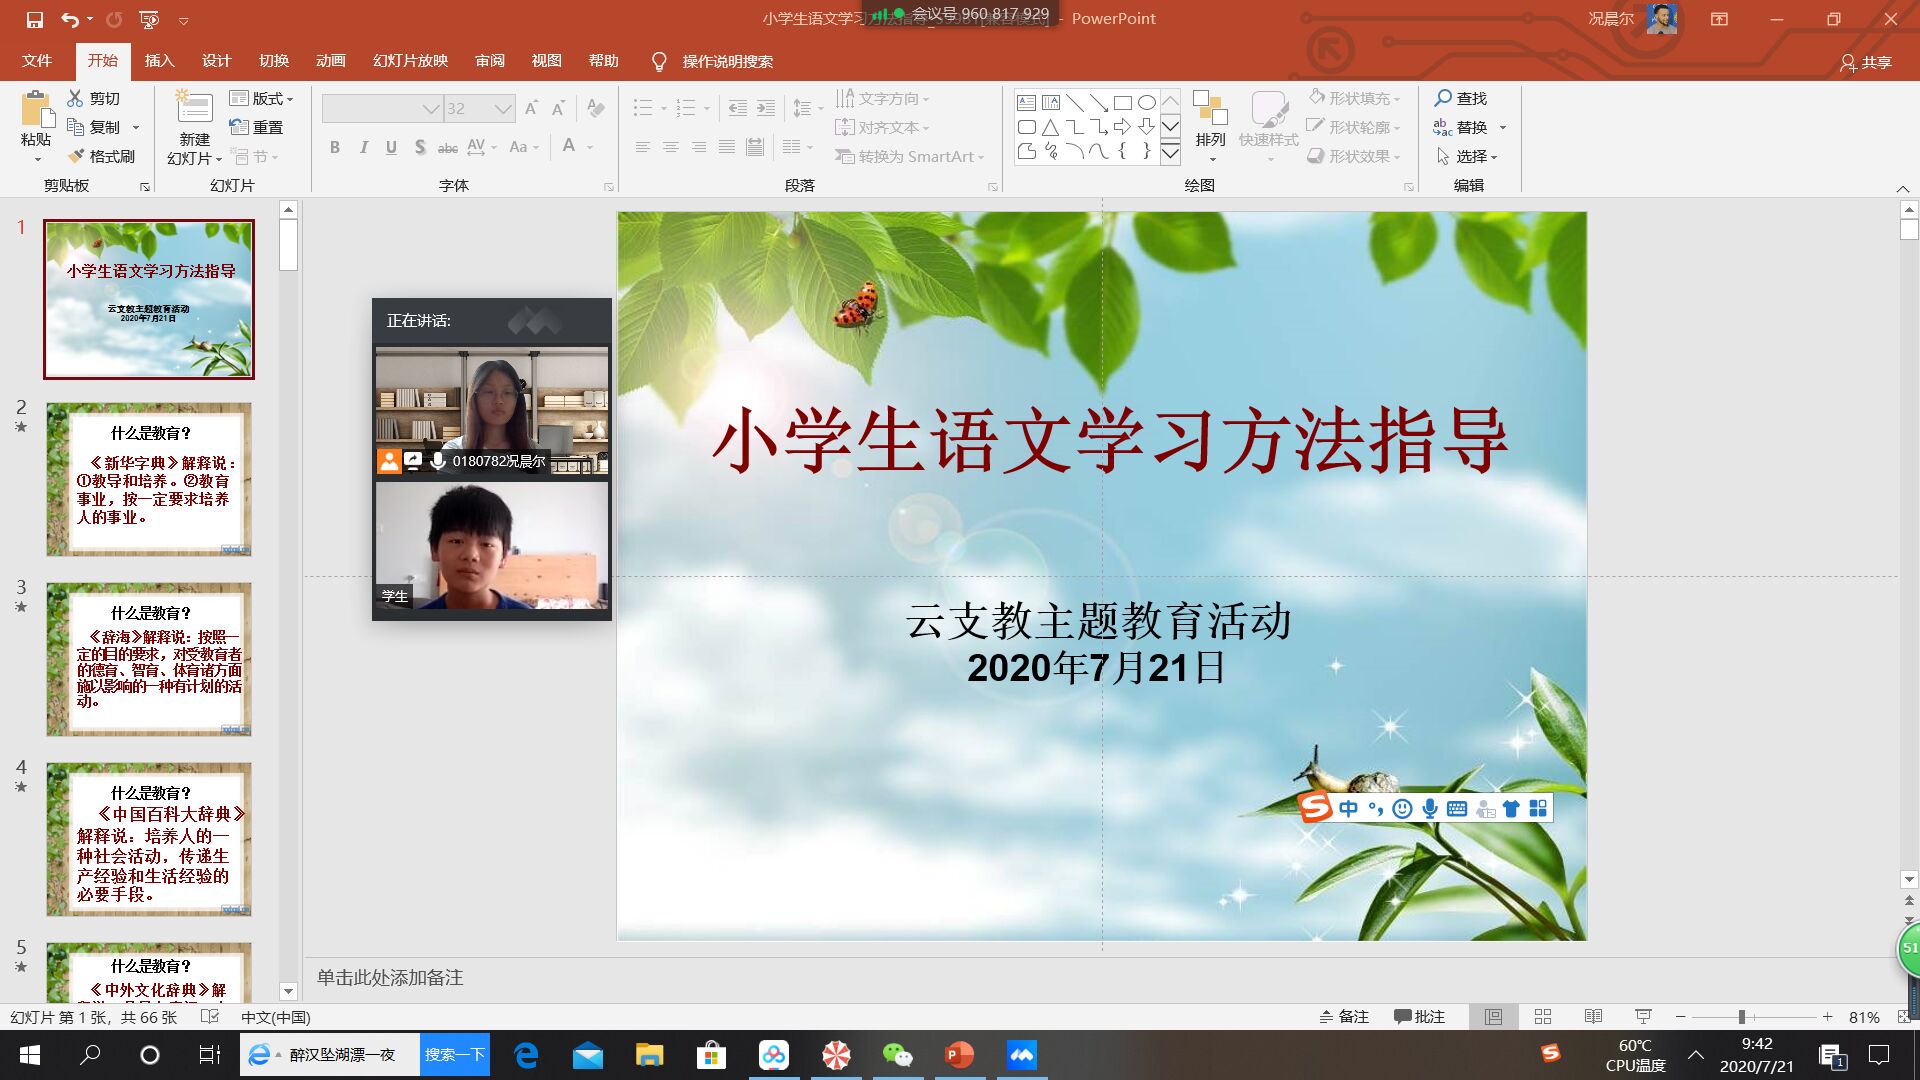The width and height of the screenshot is (1920, 1080).
Task: Click the 共享 Share button
Action: 1866,62
